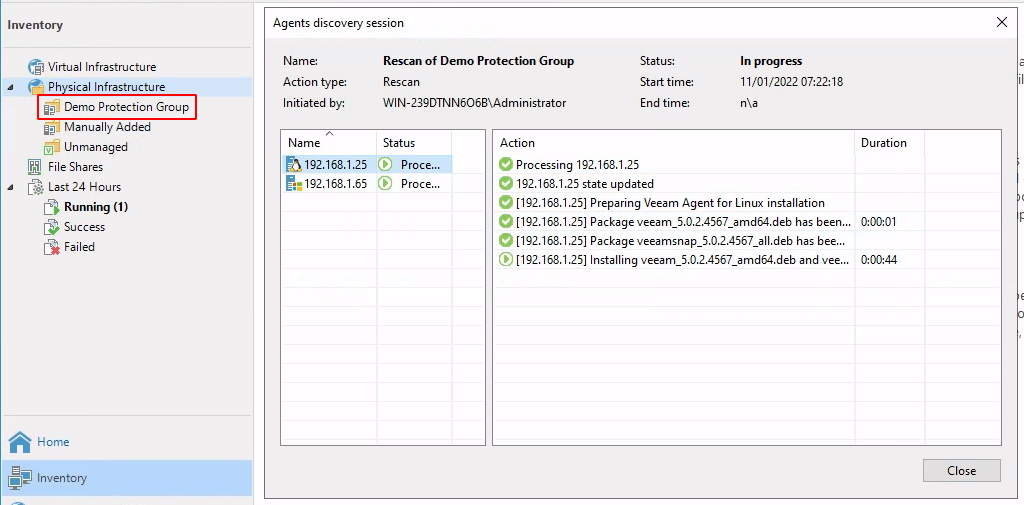
Task: Collapse the Last 24 Hours tree node
Action: [x=10, y=187]
